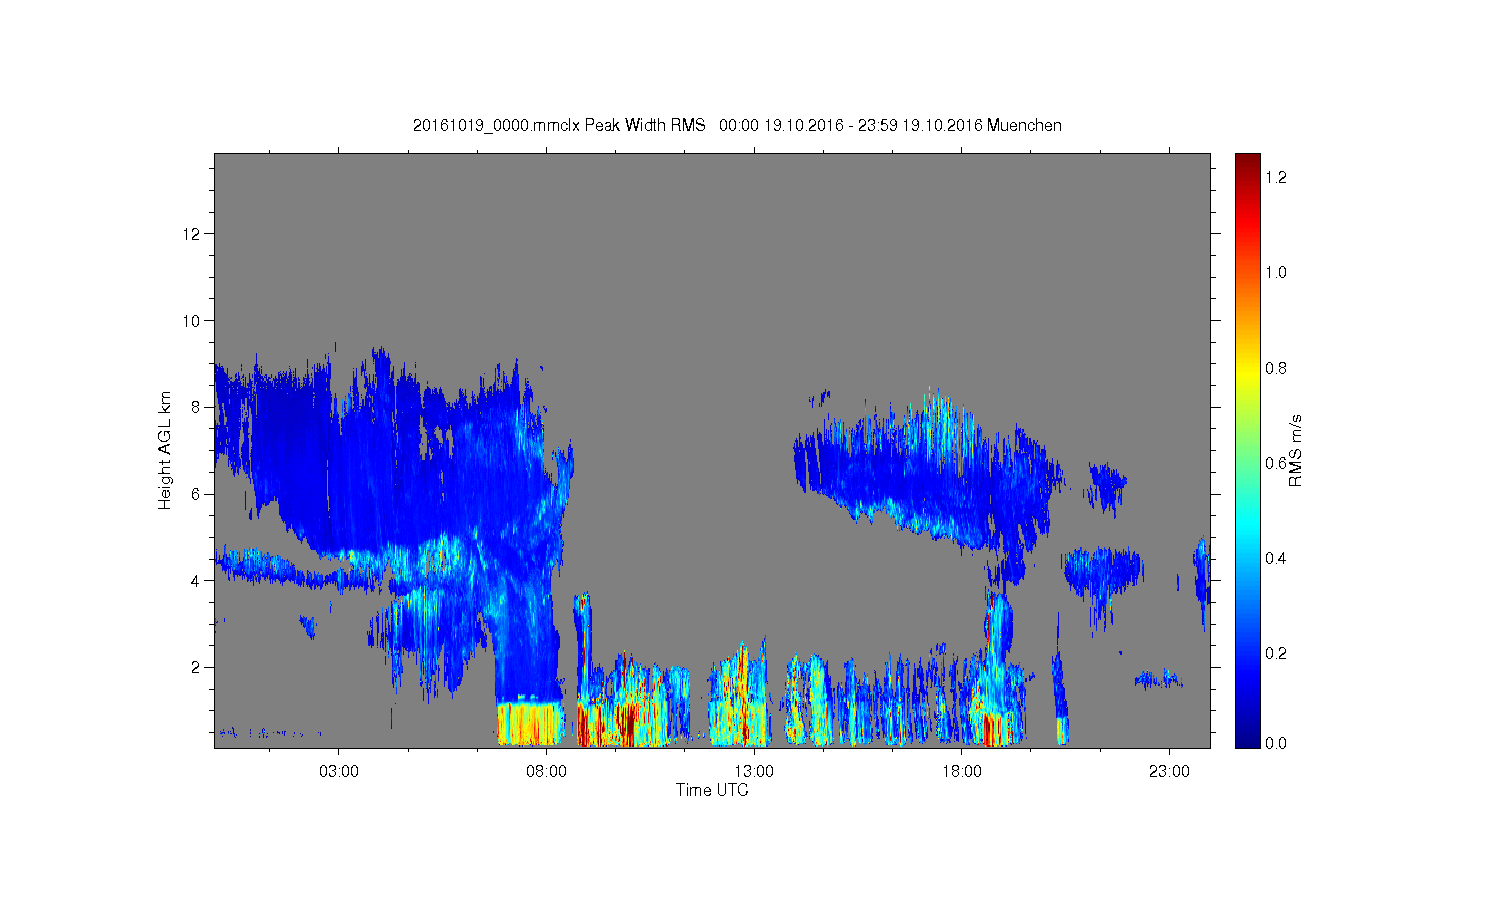Click the colorbar tick value '0.8'
This screenshot has height=900, width=1500.
1276,368
